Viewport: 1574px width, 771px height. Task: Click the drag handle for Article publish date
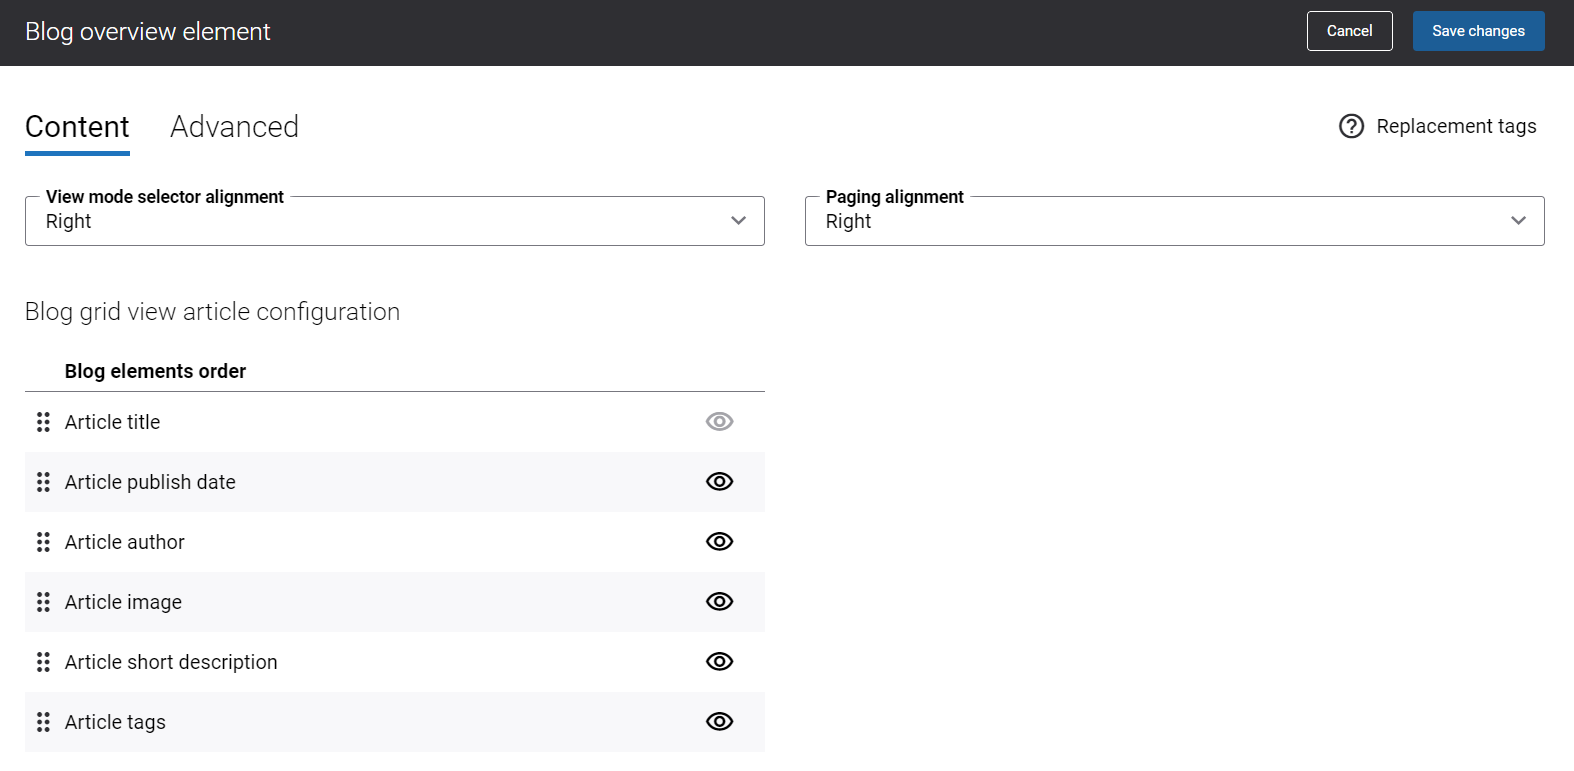[43, 482]
